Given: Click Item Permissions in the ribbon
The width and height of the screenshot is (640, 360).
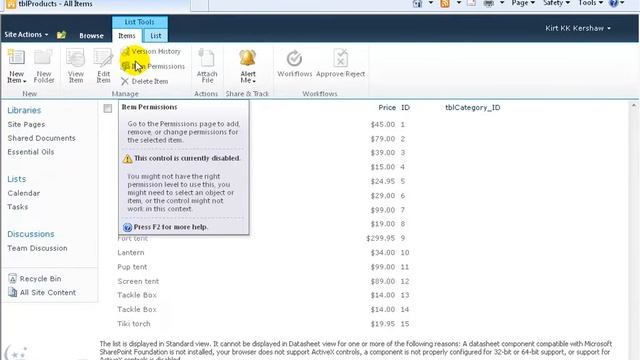Looking at the screenshot, I should coord(153,66).
